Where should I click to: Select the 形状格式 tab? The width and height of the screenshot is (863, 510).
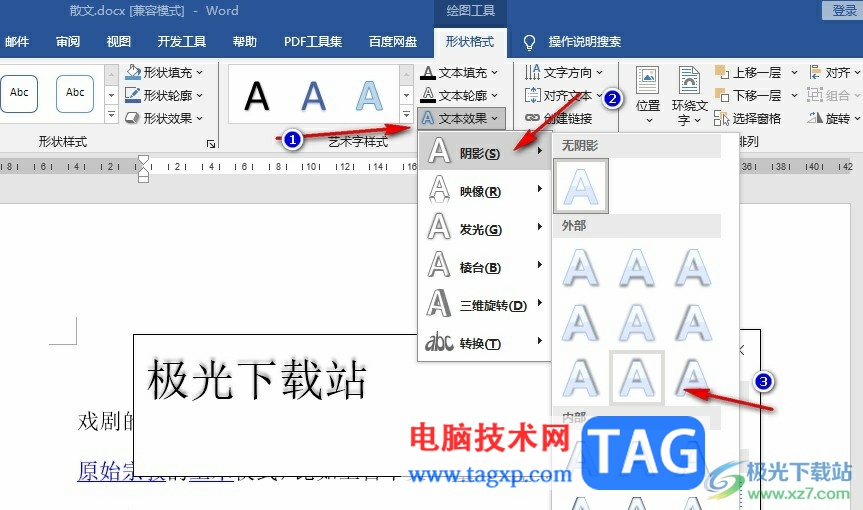469,42
